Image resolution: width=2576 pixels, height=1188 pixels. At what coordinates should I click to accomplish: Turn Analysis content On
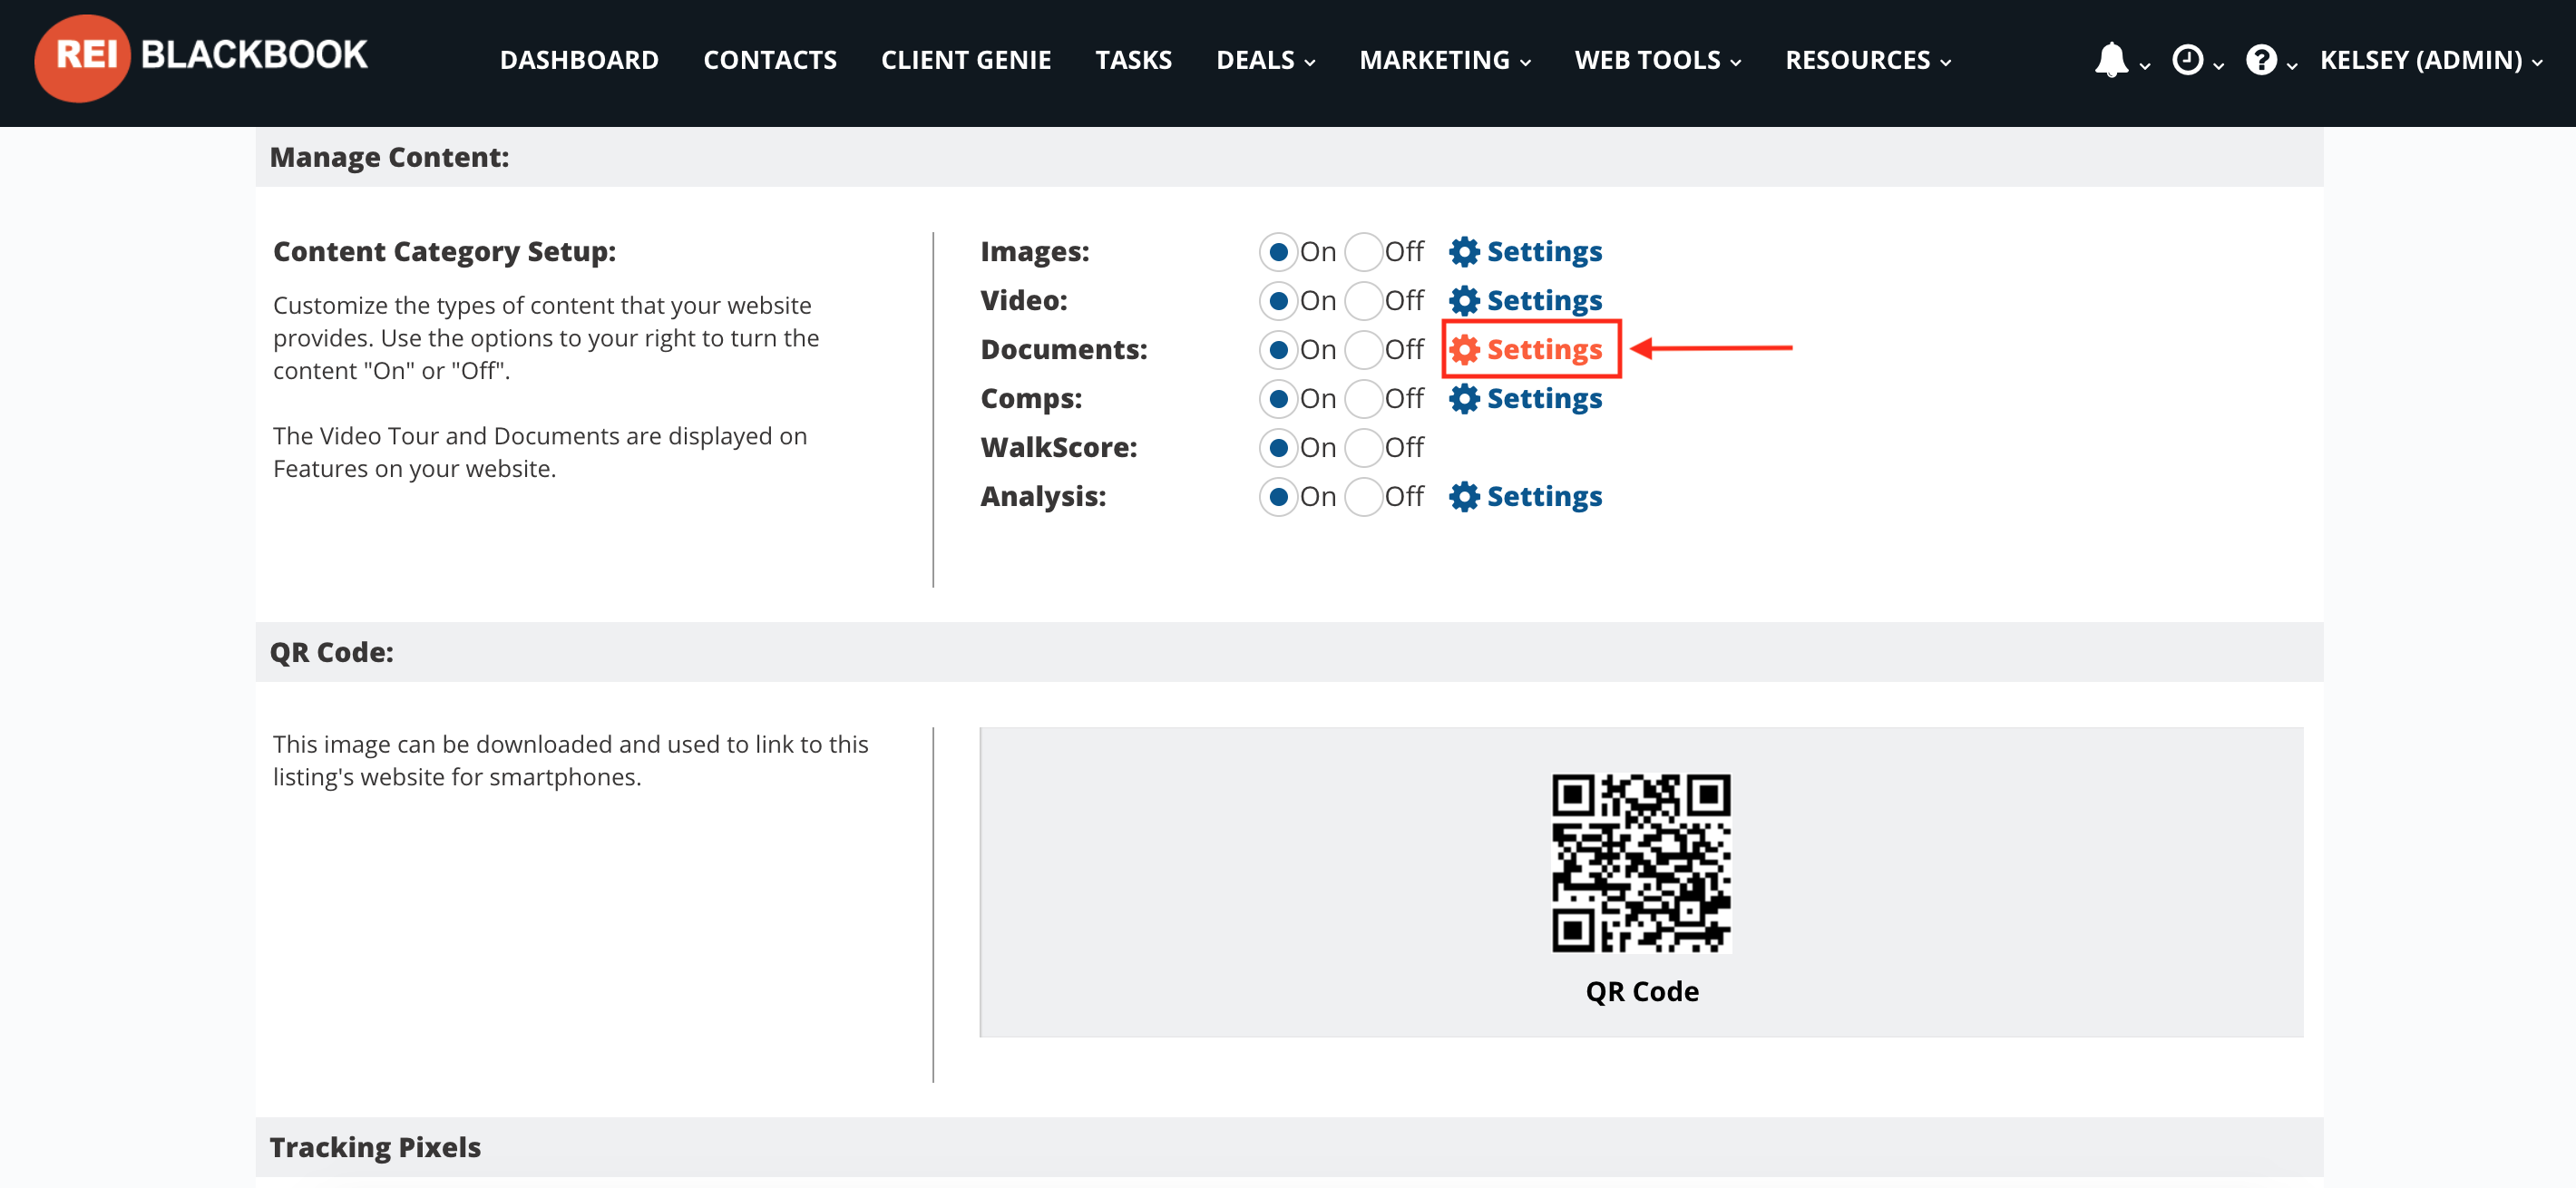coord(1278,497)
